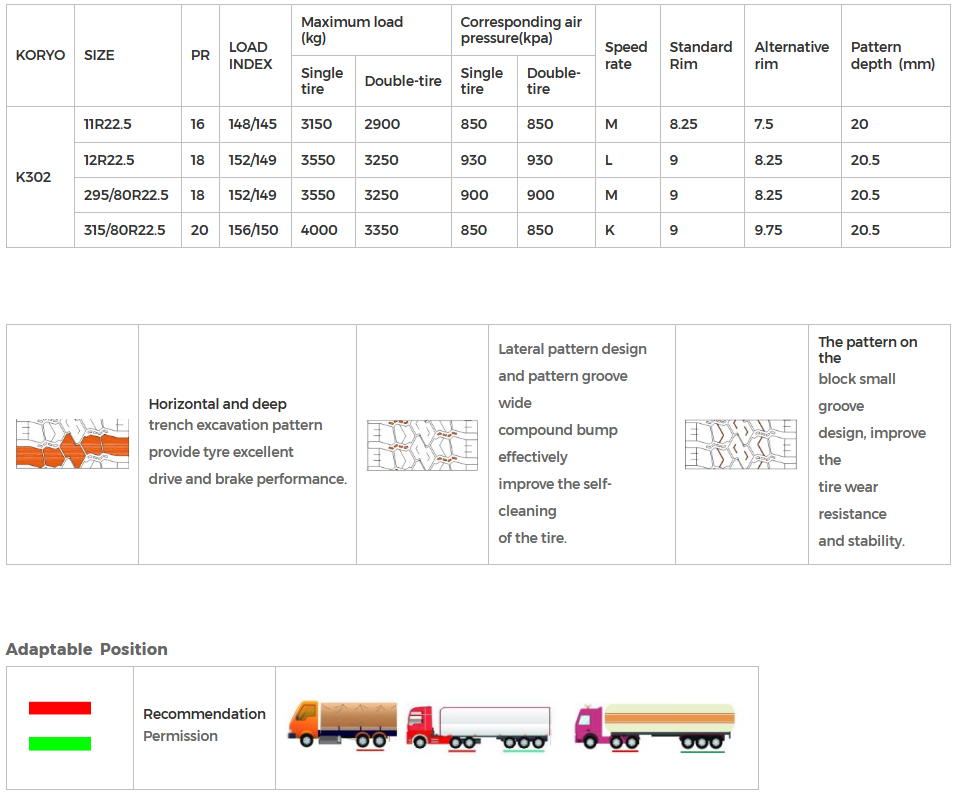This screenshot has width=960, height=804.
Task: Select the 295/80R22.5 size cell
Action: click(x=126, y=195)
